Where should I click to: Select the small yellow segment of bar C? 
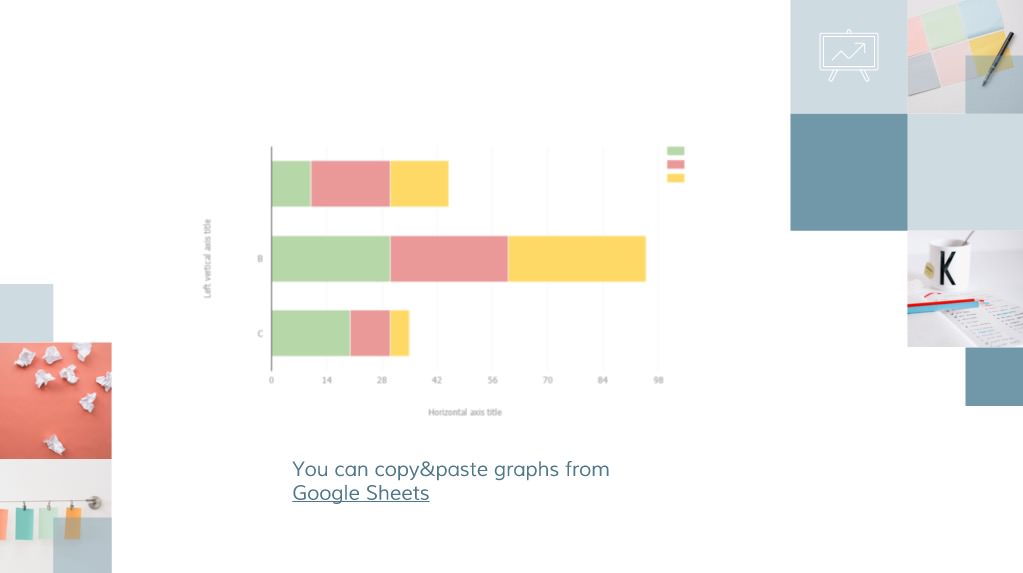coord(399,333)
